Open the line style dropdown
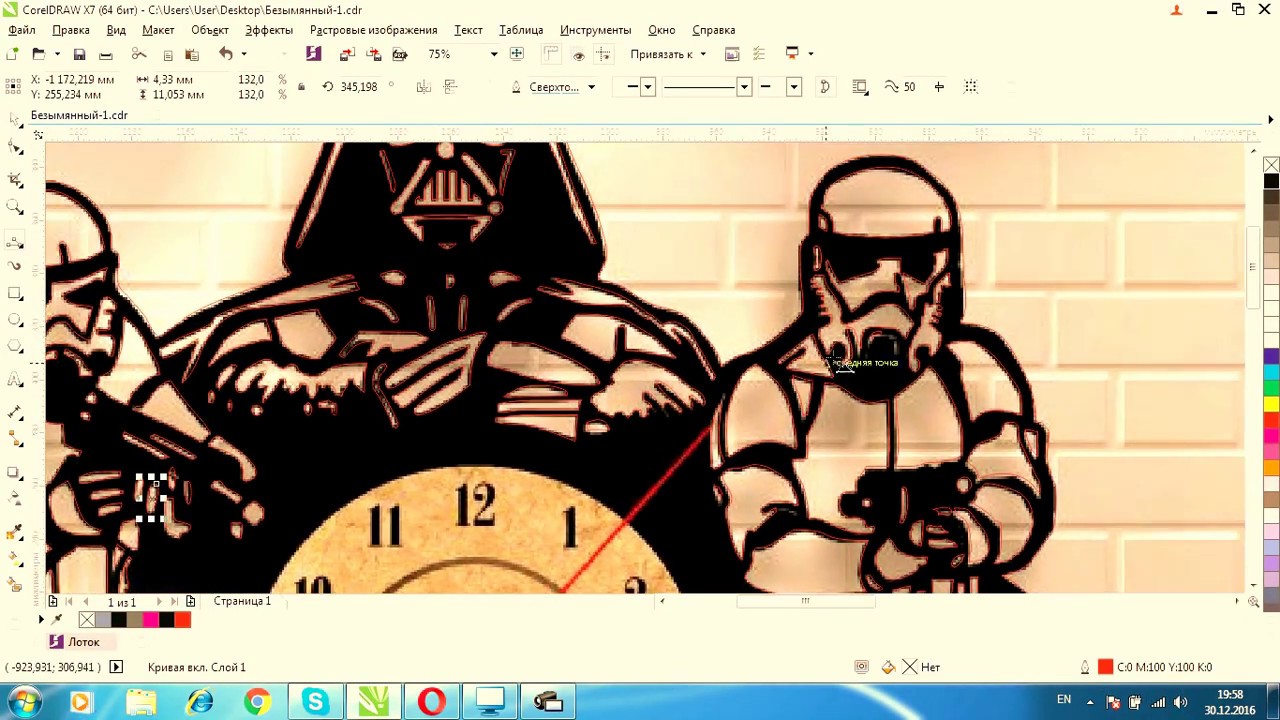 point(744,87)
